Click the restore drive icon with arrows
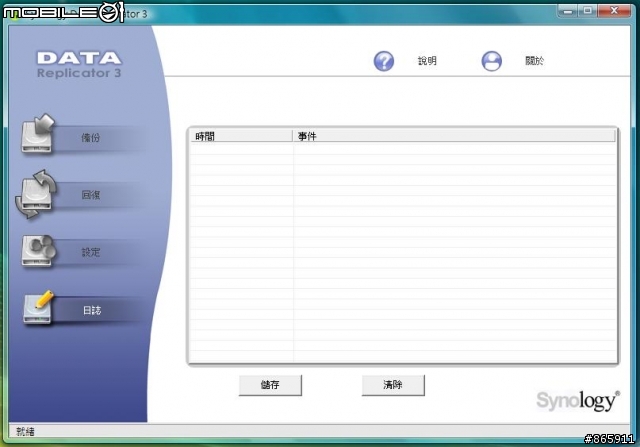The width and height of the screenshot is (640, 447). click(x=37, y=193)
